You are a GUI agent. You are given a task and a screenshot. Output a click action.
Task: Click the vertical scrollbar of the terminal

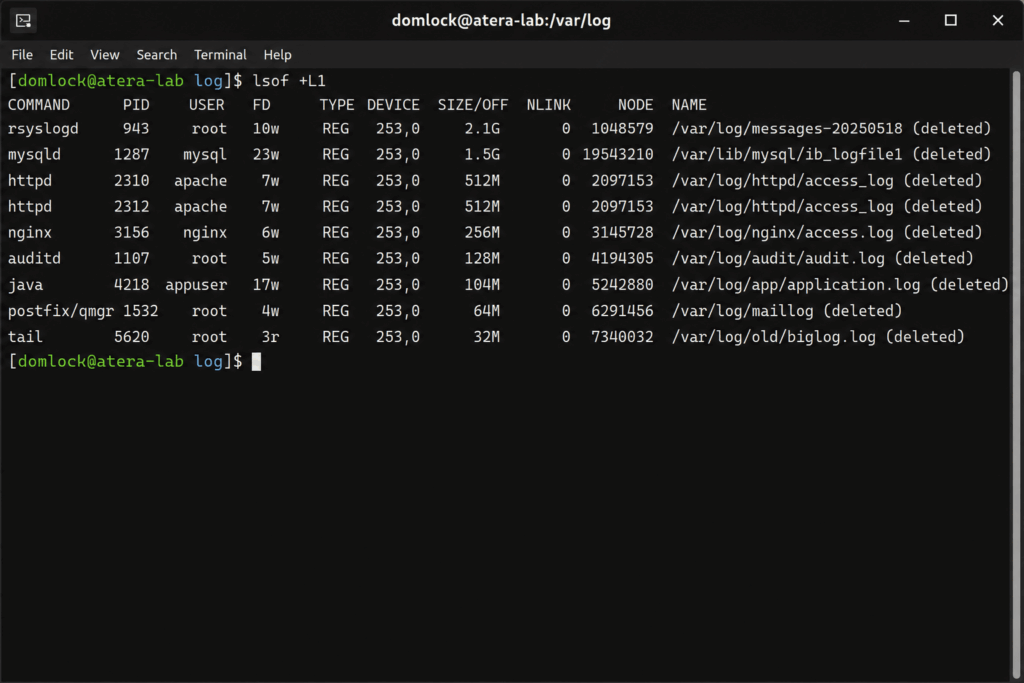click(1016, 375)
